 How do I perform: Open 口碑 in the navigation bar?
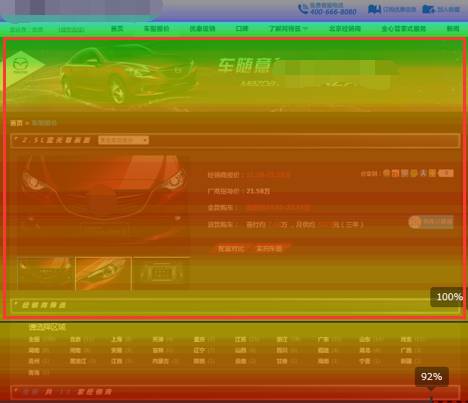pos(242,29)
